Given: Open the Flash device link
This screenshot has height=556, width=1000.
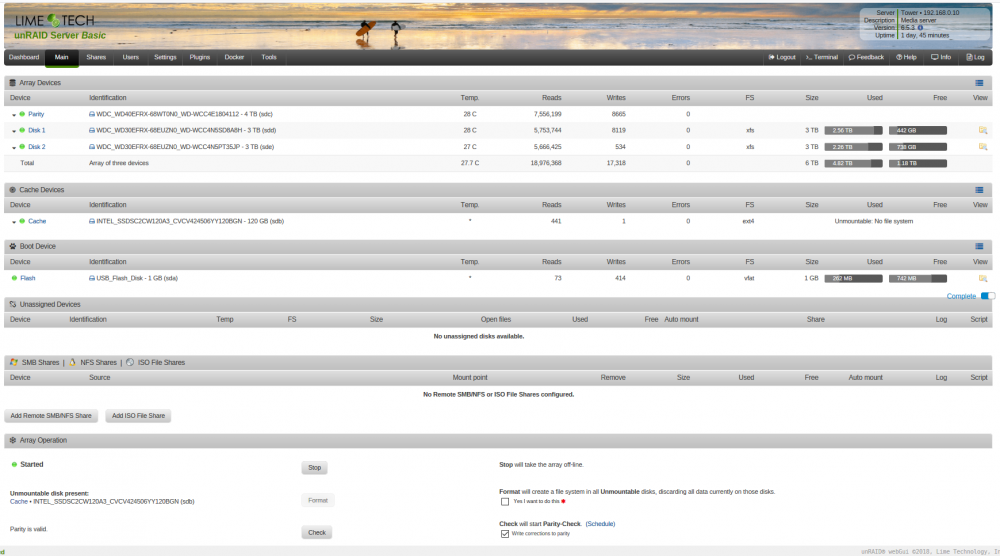Looking at the screenshot, I should click(27, 278).
